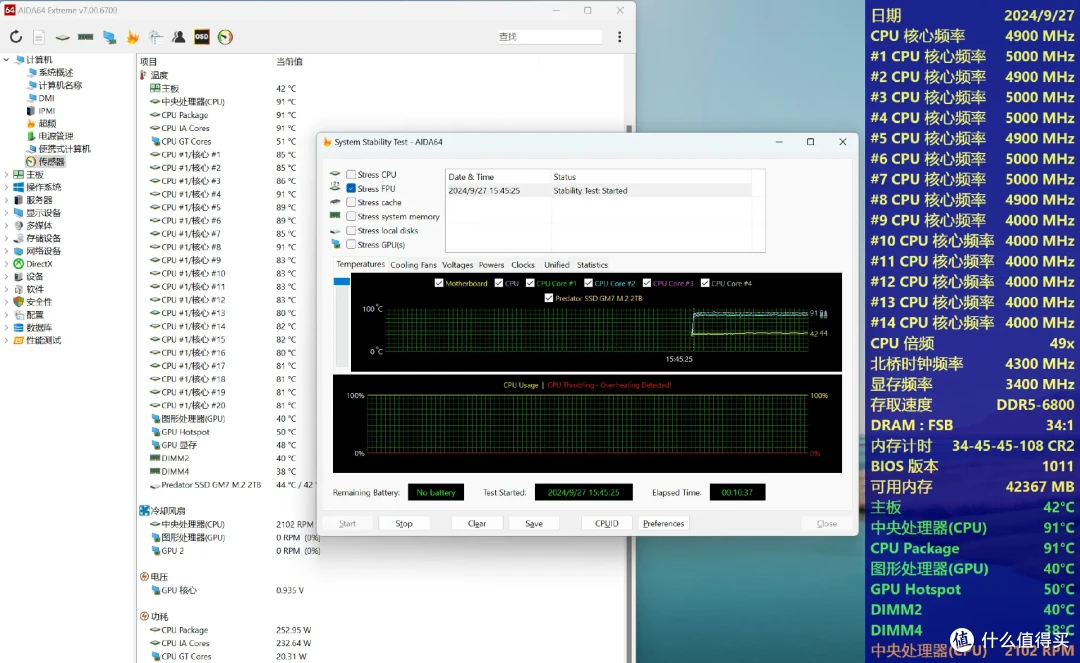
Task: Open the CPUID button
Action: tap(607, 524)
